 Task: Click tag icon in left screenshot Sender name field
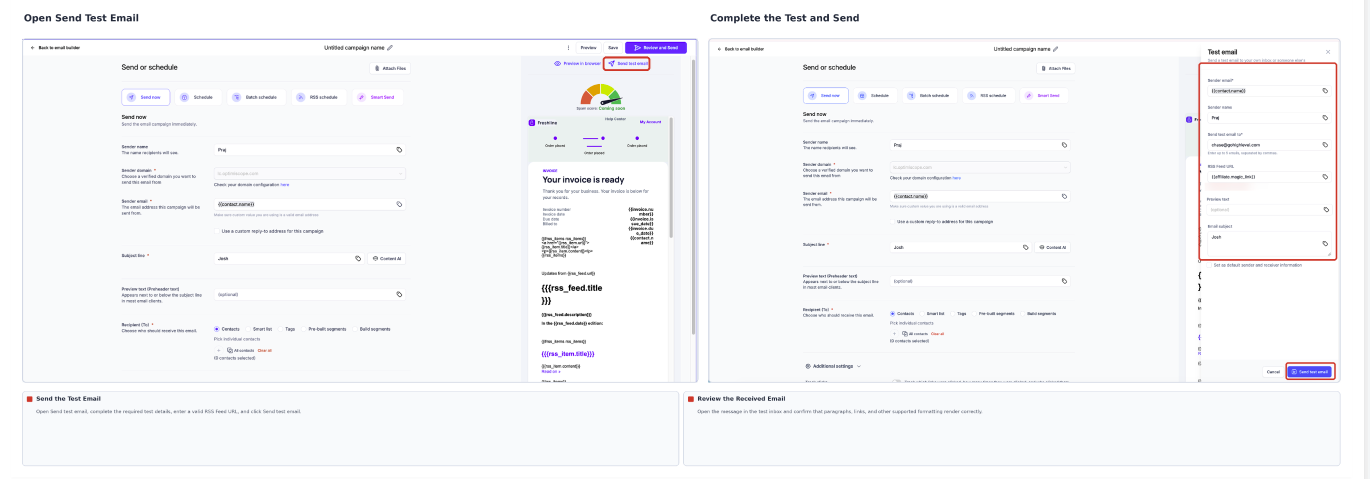pos(398,149)
